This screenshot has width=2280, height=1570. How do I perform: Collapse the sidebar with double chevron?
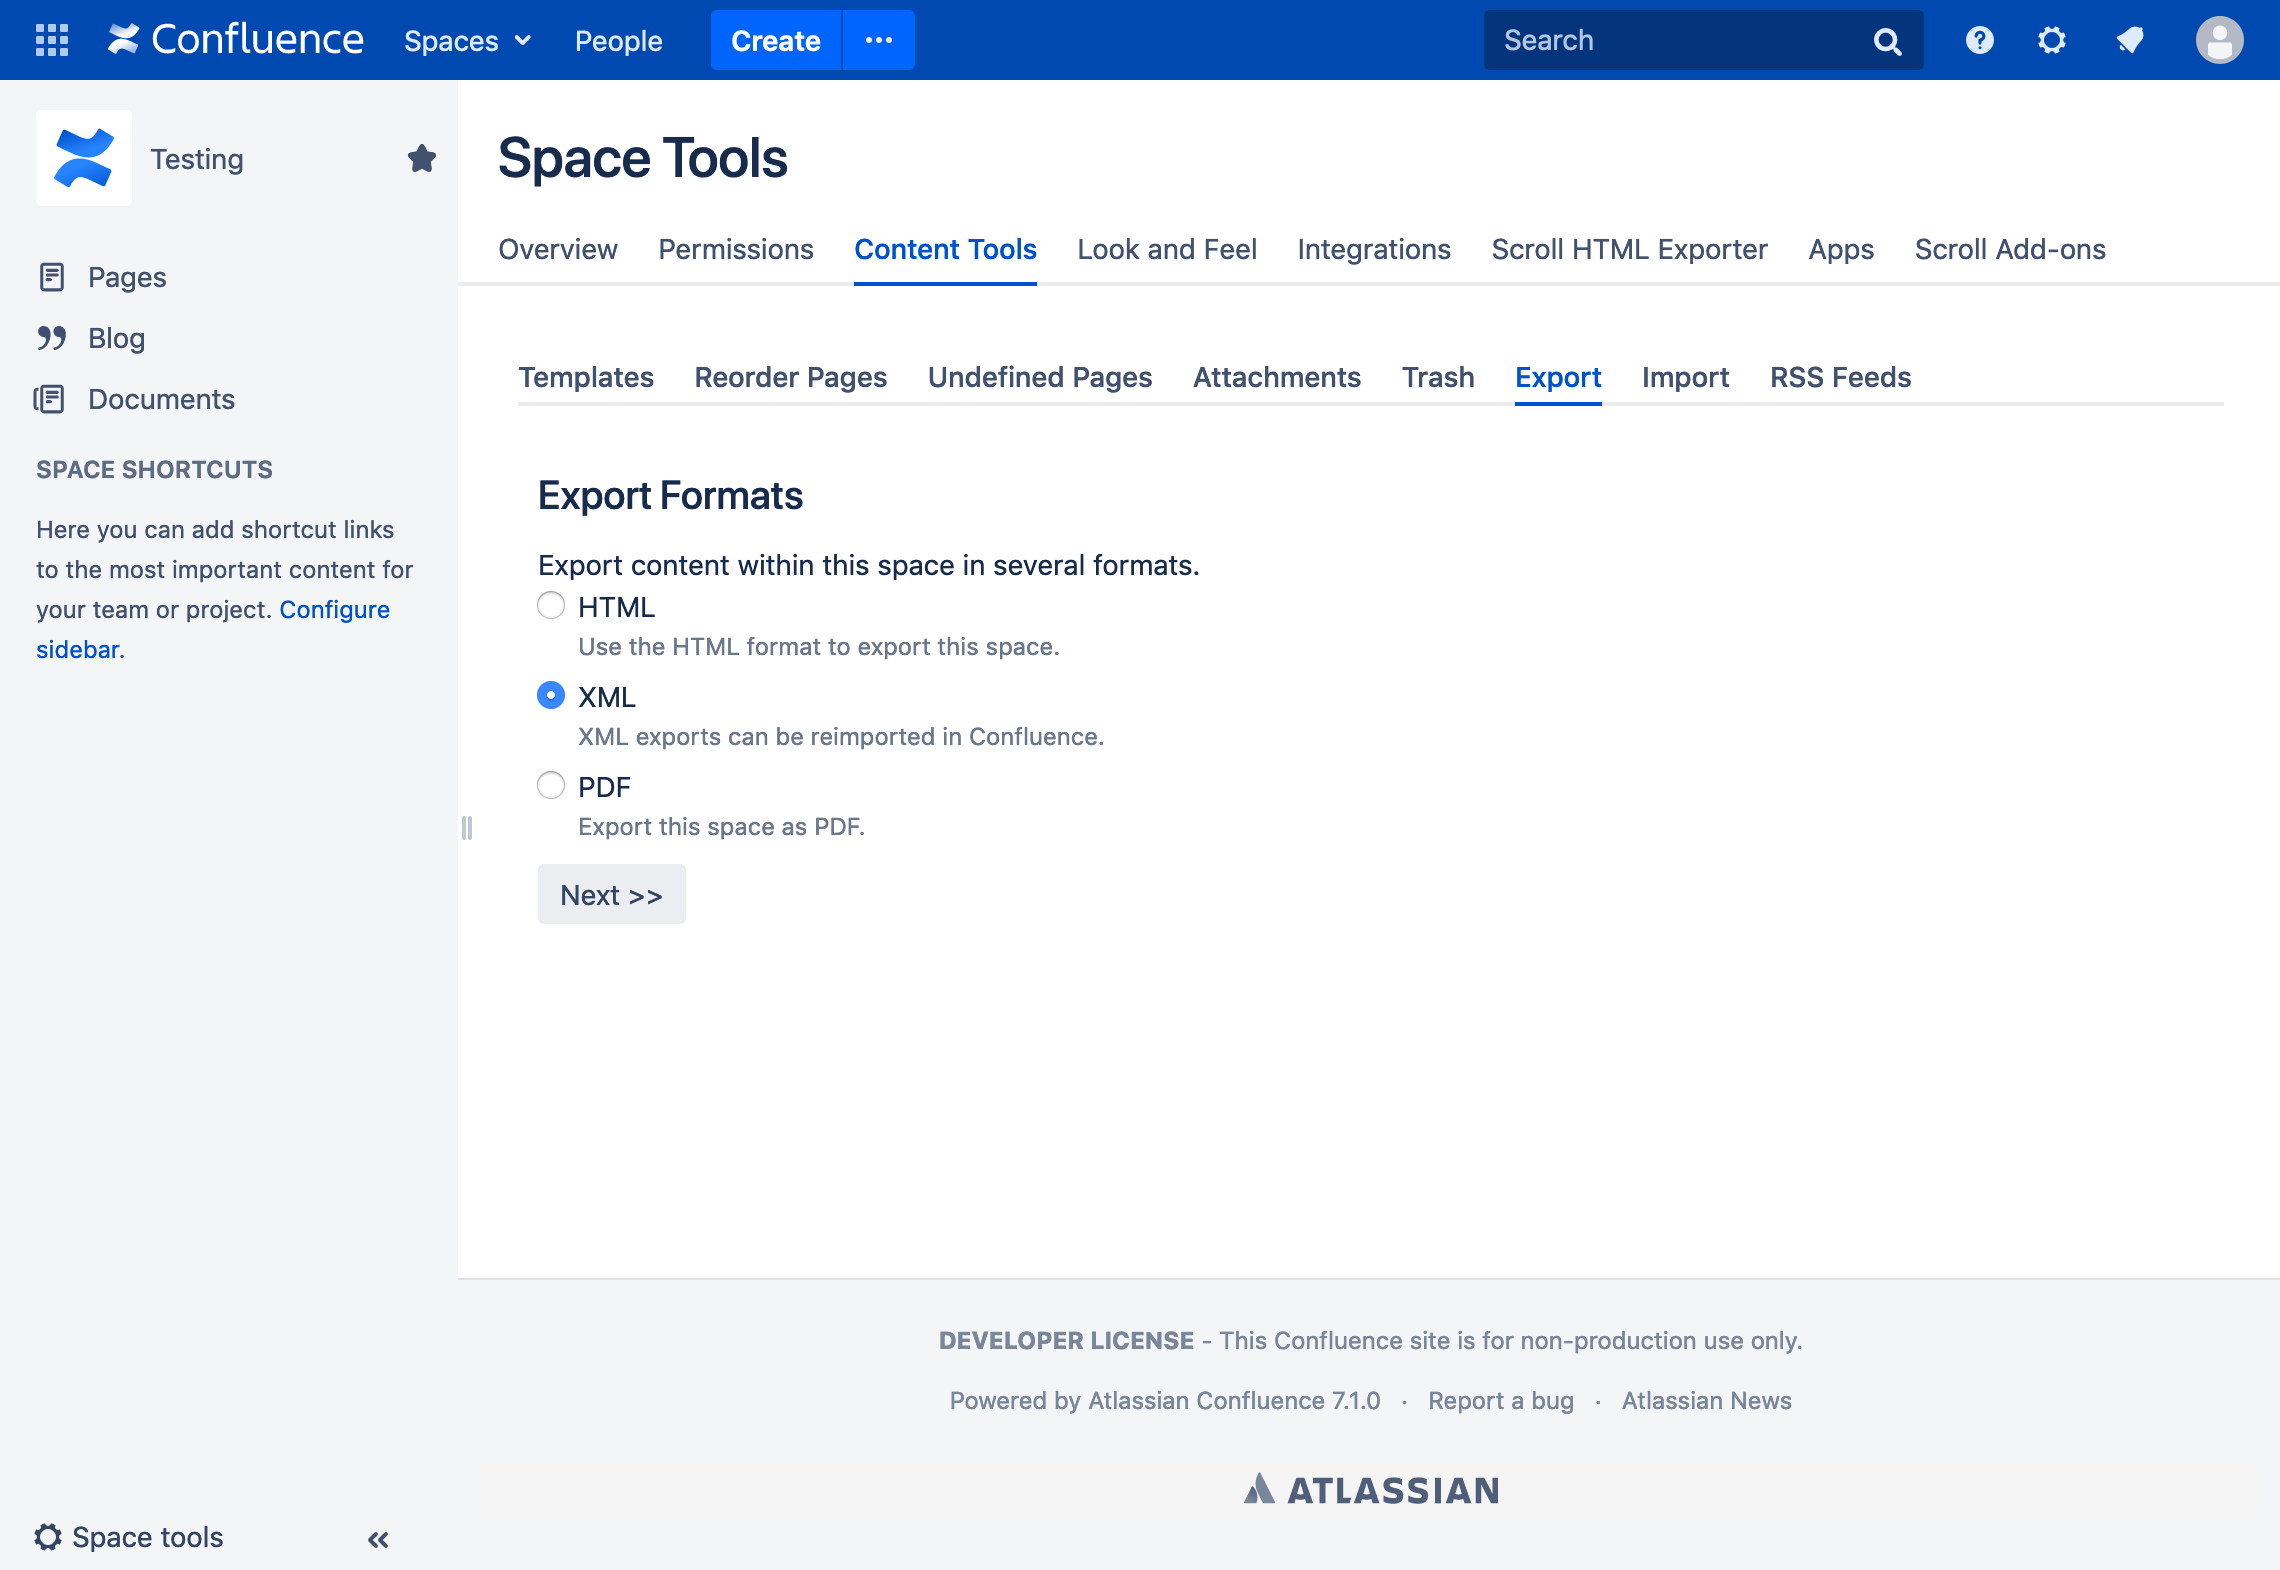tap(378, 1539)
